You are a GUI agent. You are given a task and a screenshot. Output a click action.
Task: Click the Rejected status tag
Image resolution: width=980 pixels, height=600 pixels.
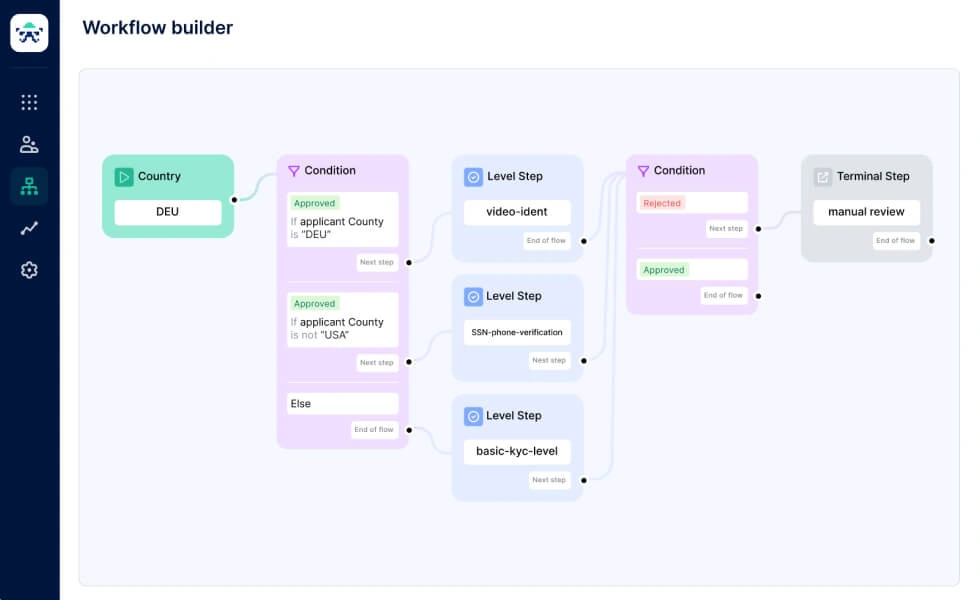click(x=662, y=203)
